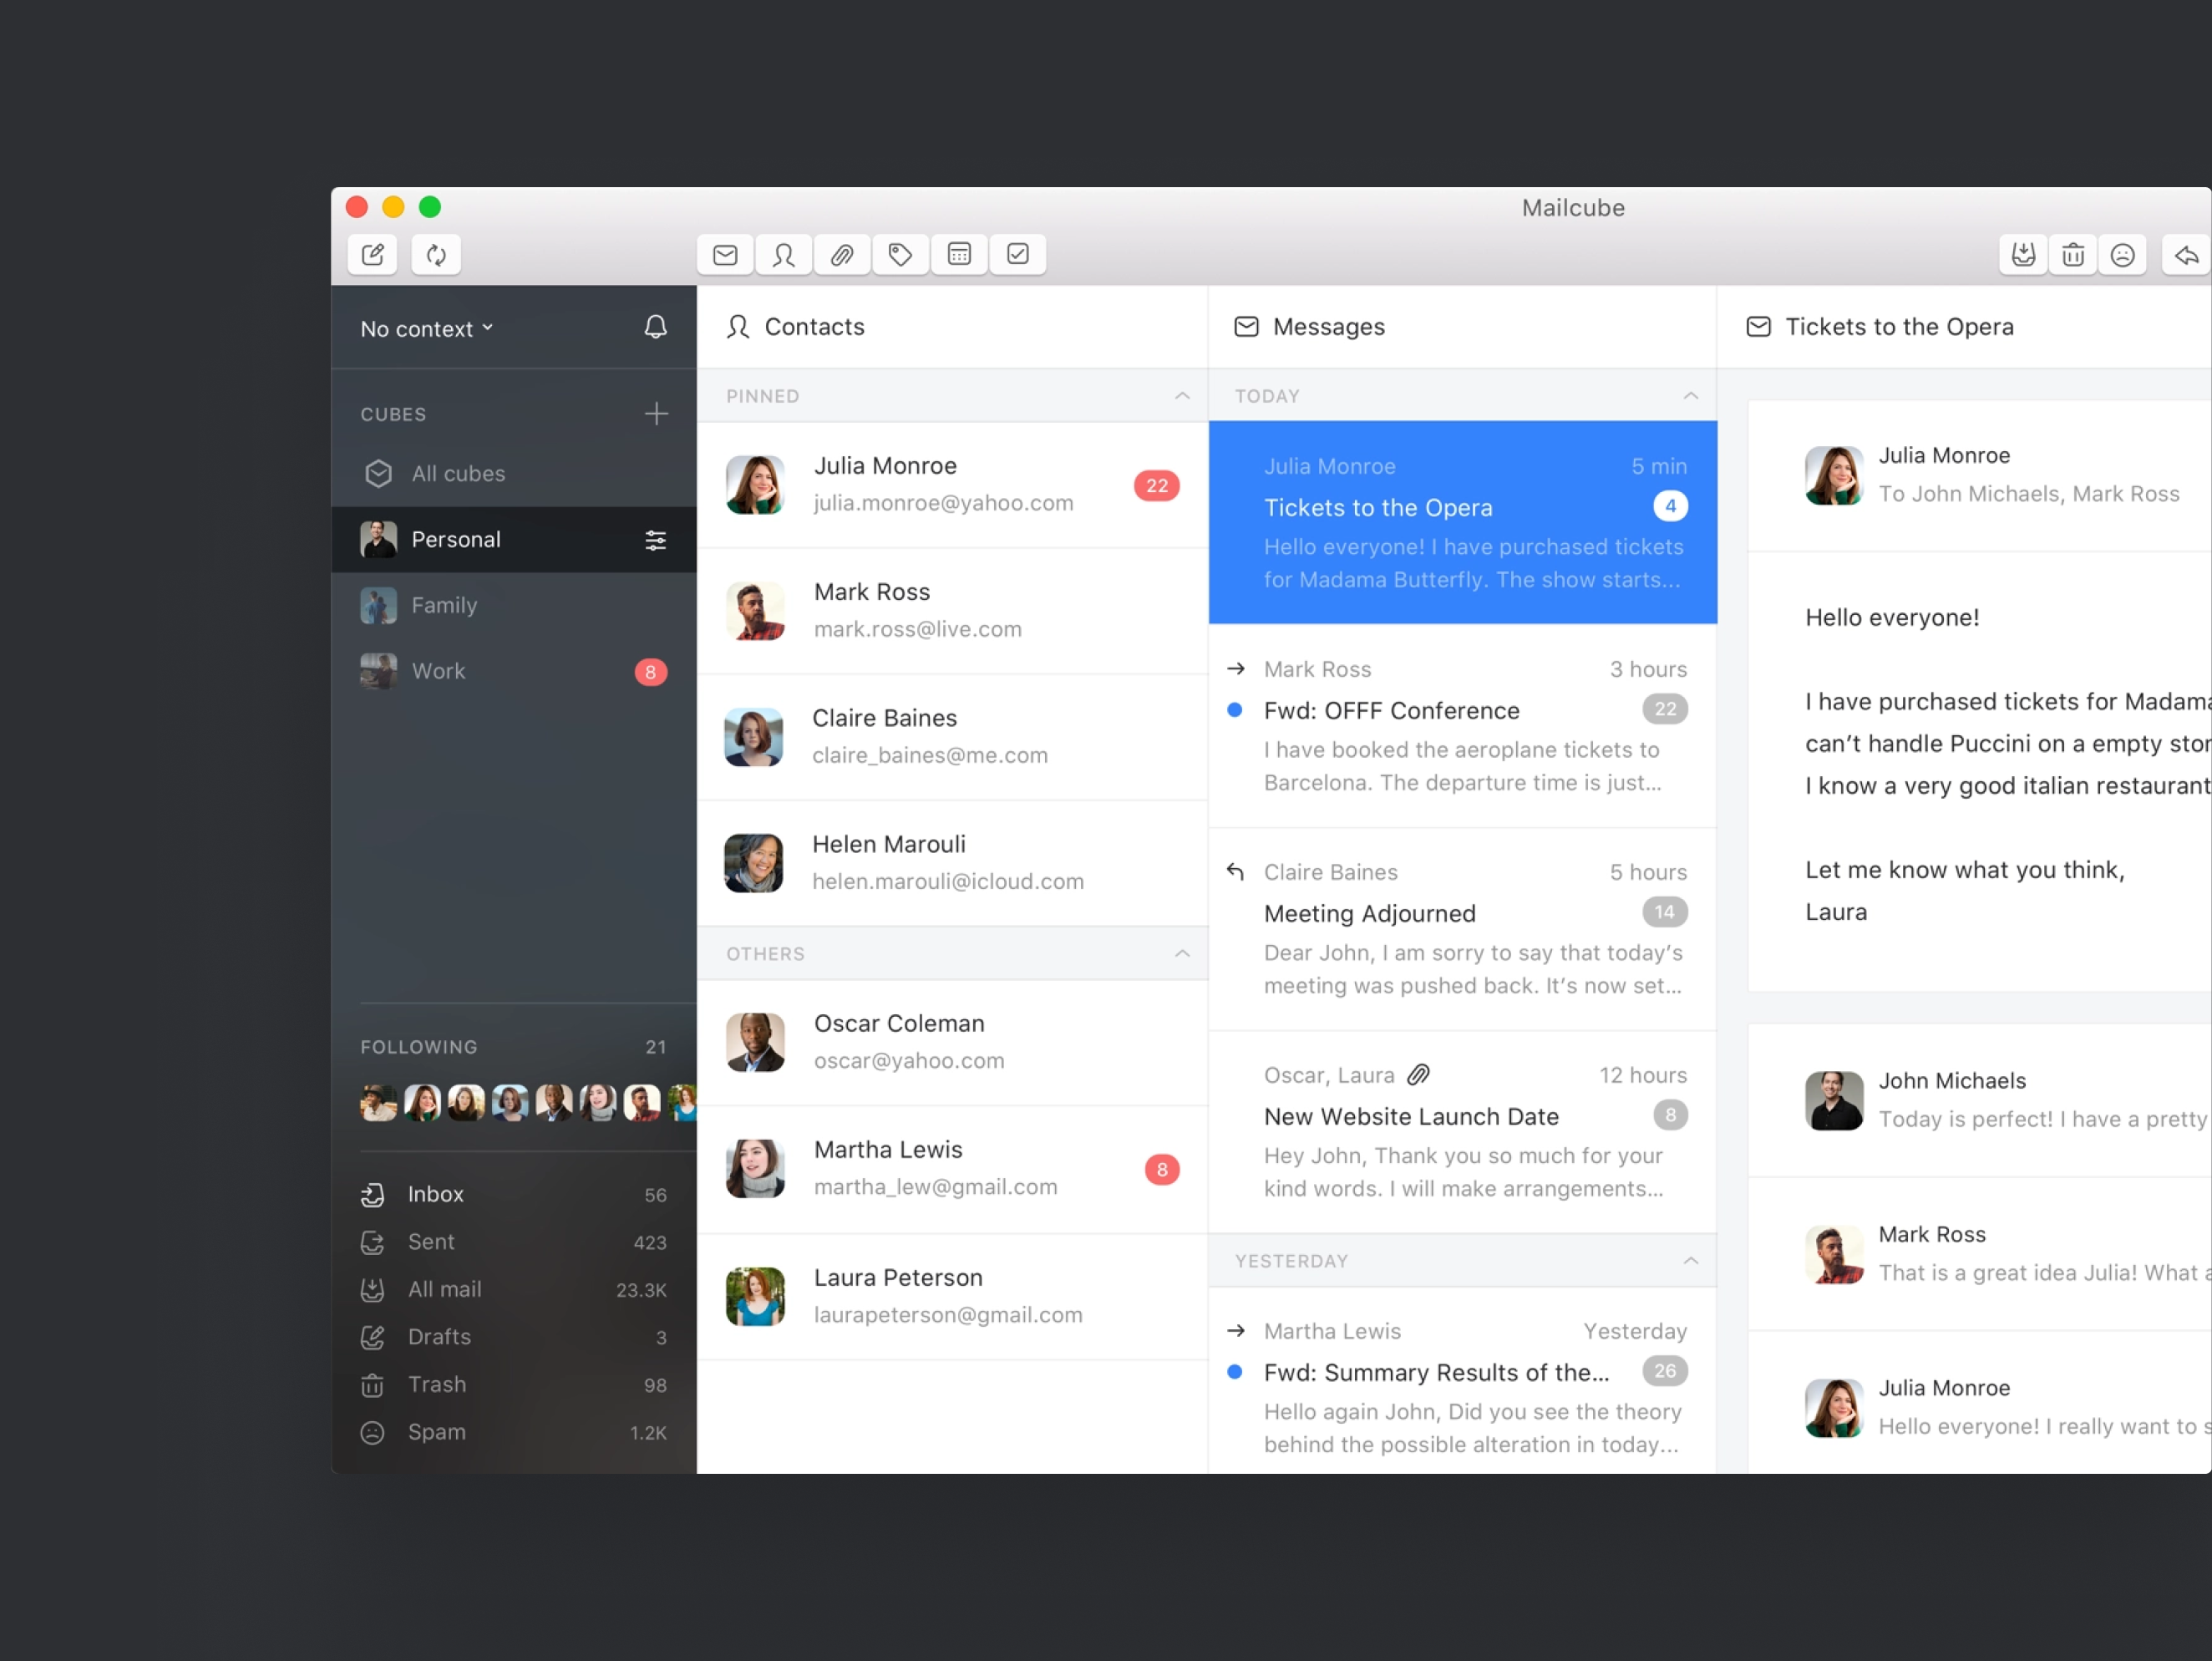Open the calendar toolbar icon
The height and width of the screenshot is (1661, 2212).
pos(959,254)
